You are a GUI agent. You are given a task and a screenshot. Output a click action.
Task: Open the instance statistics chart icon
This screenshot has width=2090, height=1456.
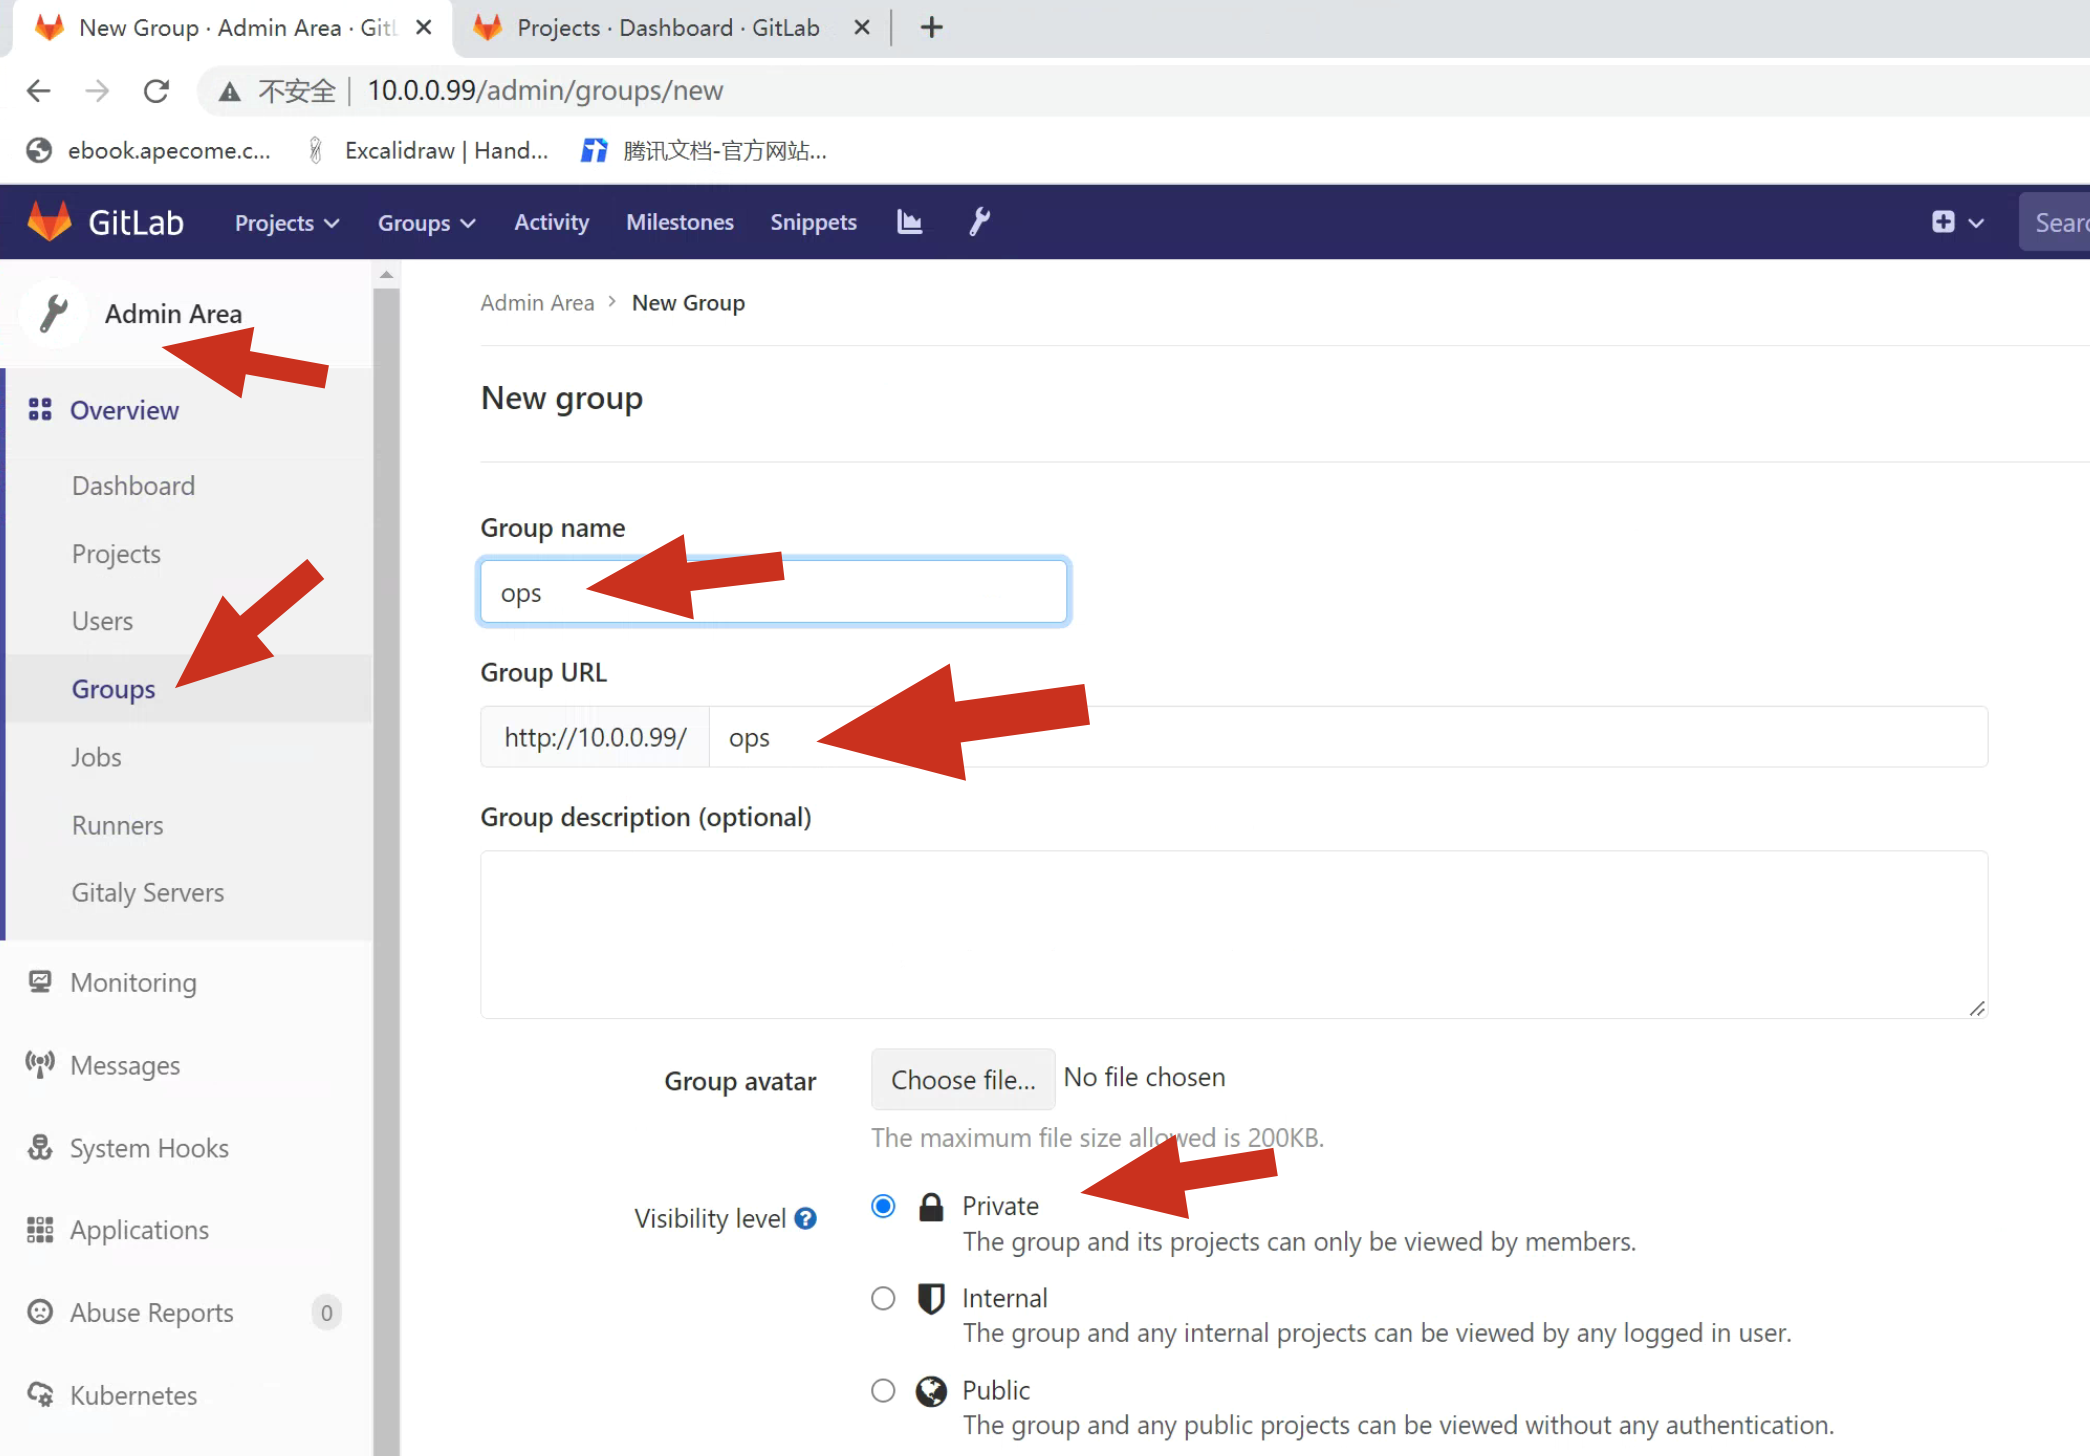(909, 222)
